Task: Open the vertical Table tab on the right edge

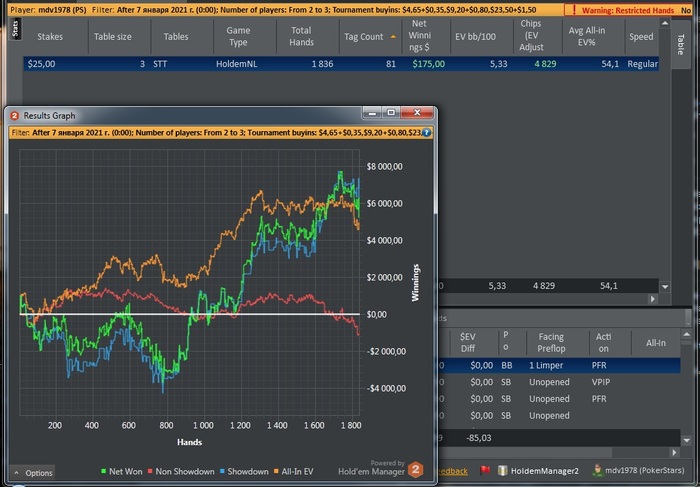Action: pos(680,44)
